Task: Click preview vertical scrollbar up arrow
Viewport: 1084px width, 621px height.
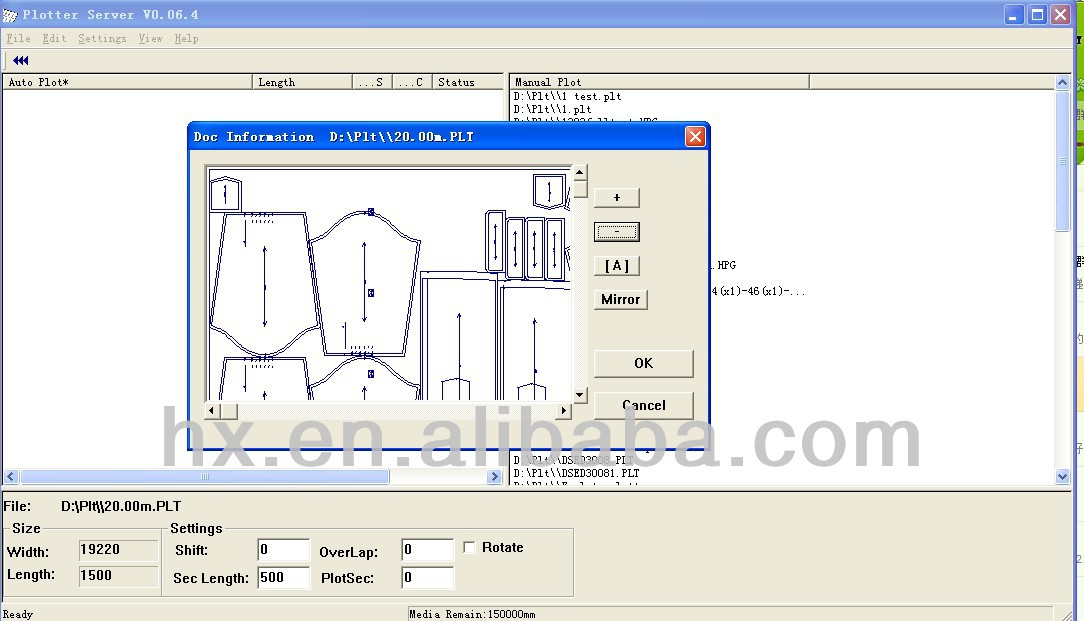Action: click(x=580, y=172)
